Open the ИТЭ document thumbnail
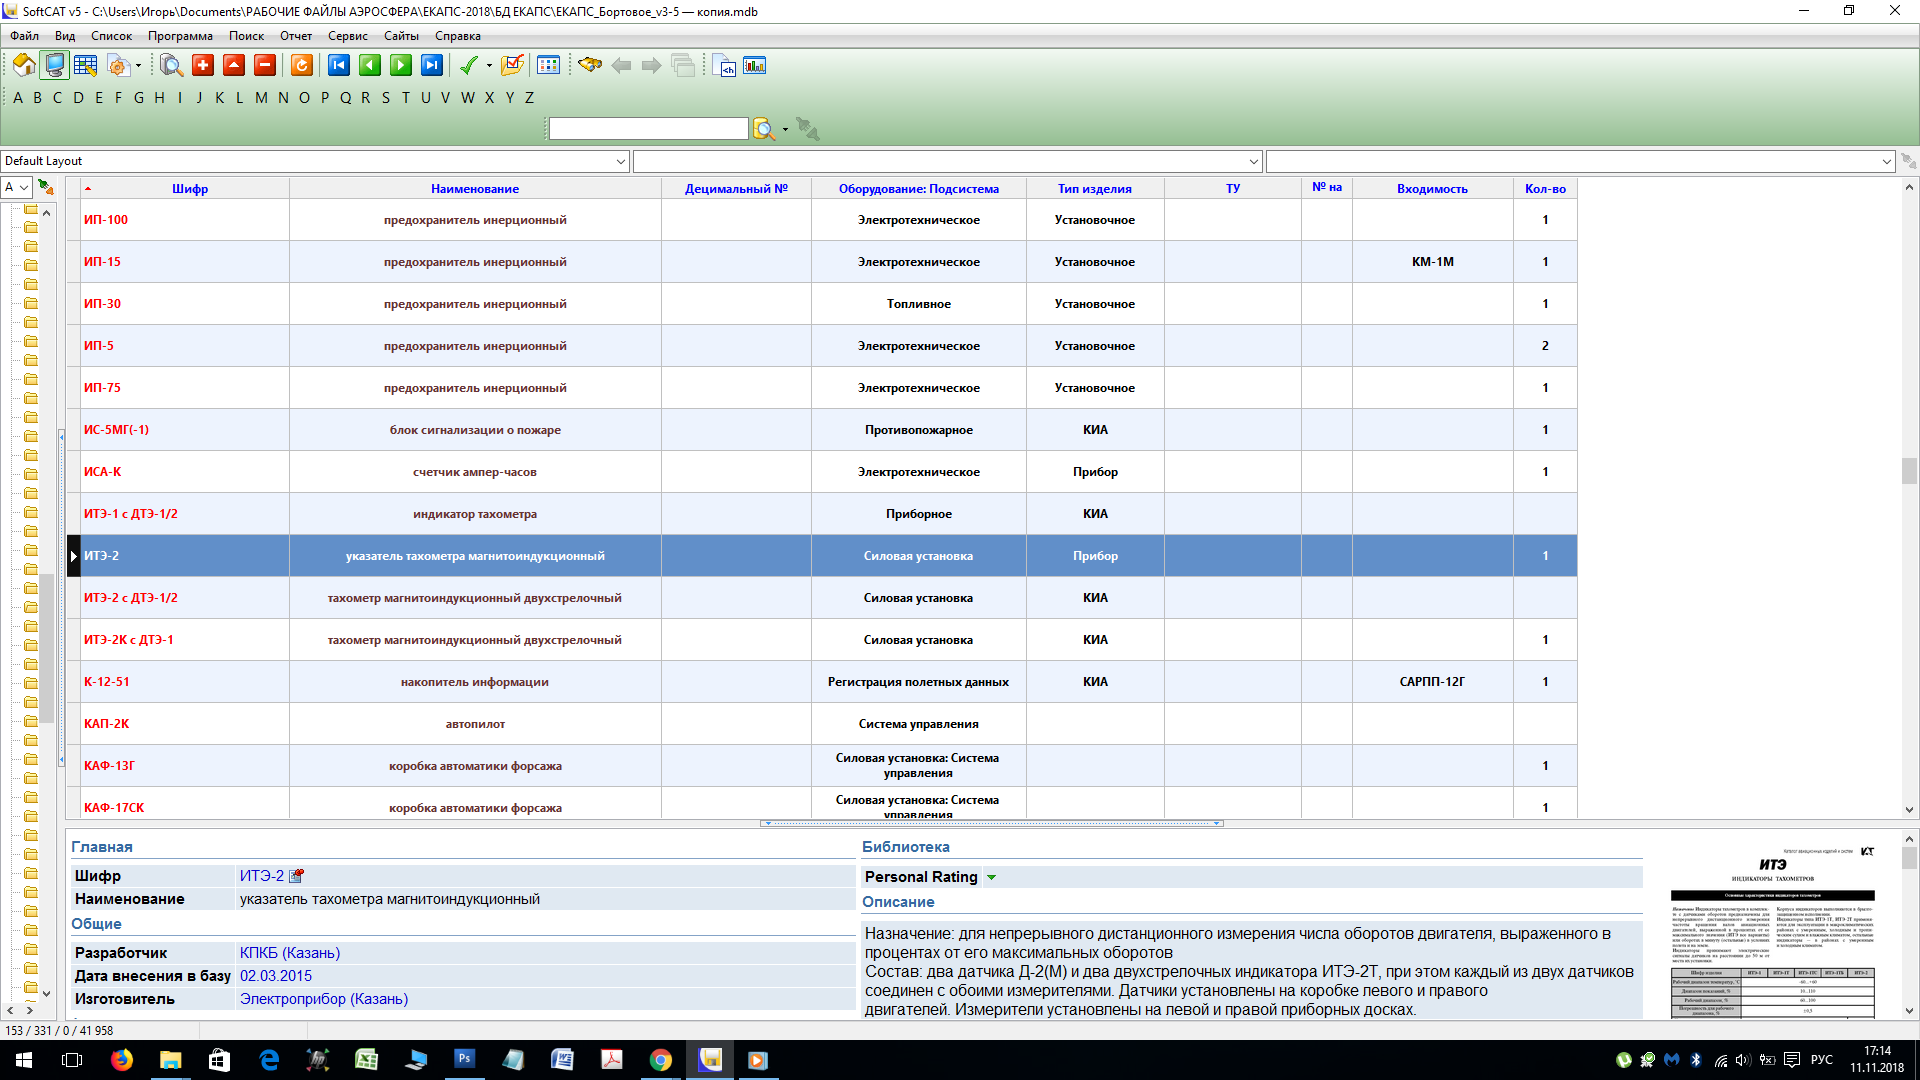Viewport: 1920px width, 1080px height. tap(1772, 930)
